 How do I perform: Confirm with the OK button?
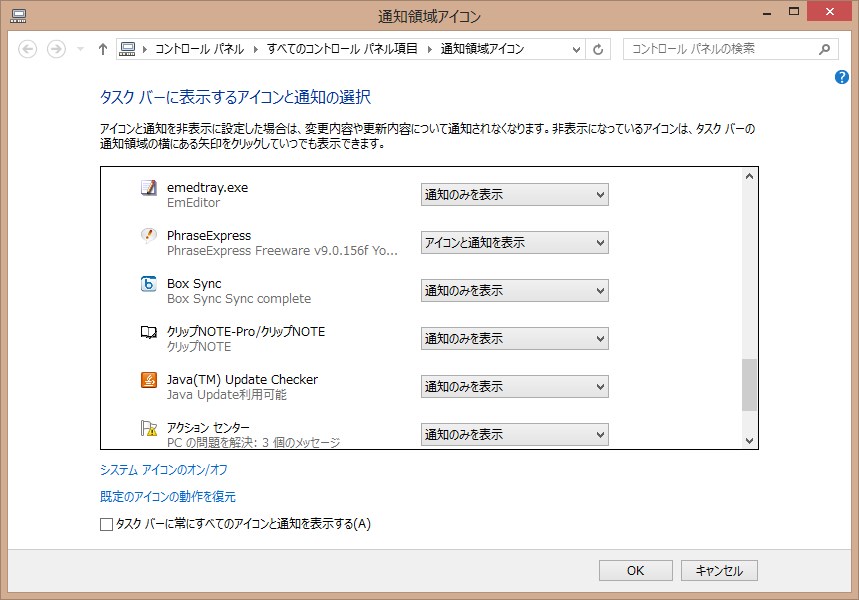click(635, 570)
